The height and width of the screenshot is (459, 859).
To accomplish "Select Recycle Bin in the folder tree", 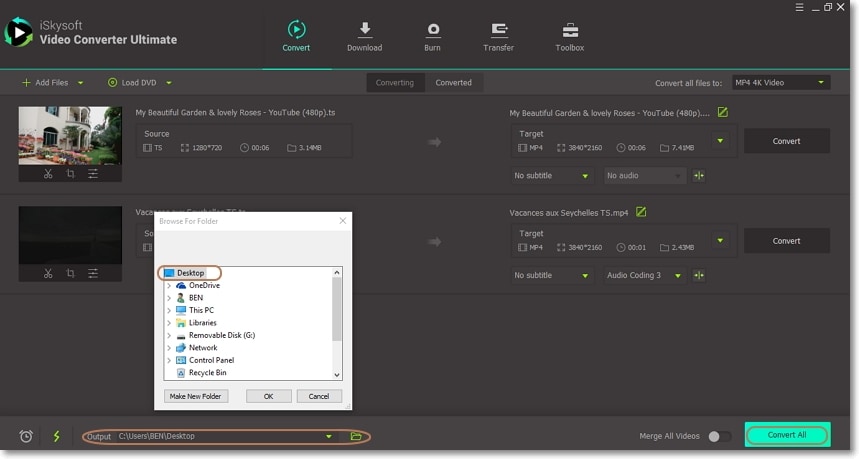I will (207, 372).
